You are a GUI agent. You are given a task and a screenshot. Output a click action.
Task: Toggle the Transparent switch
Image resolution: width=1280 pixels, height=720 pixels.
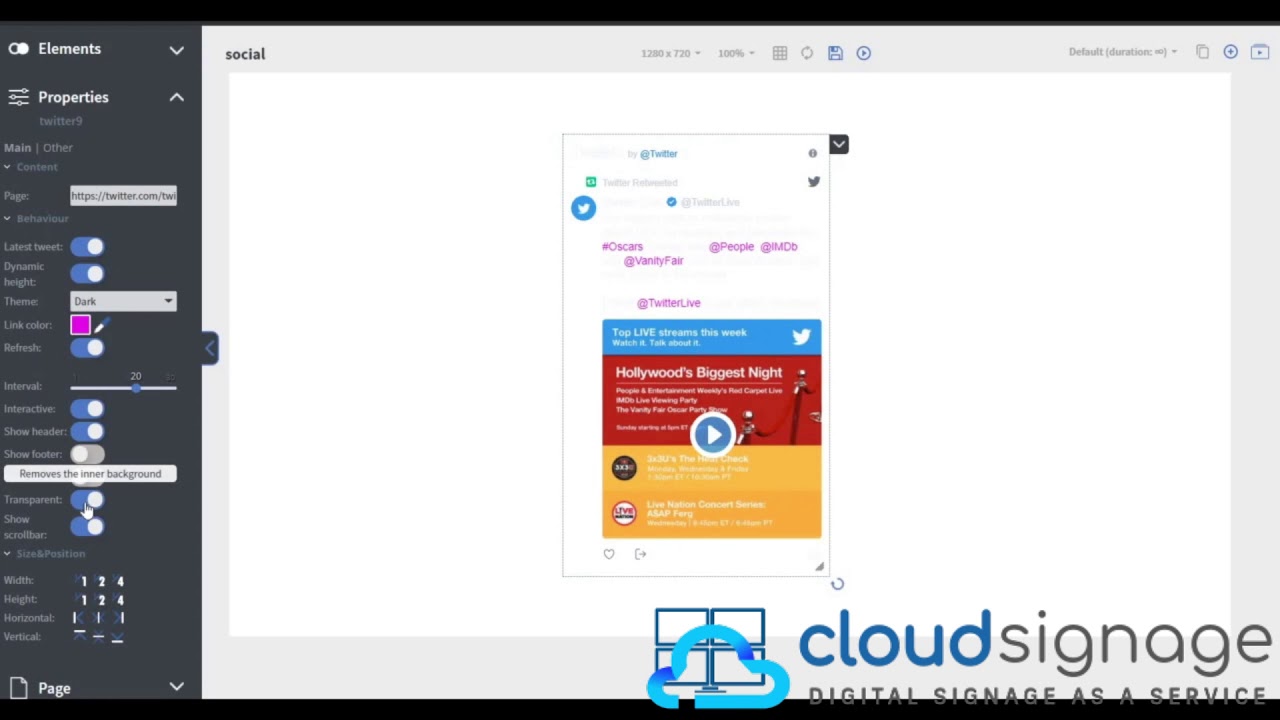point(87,500)
